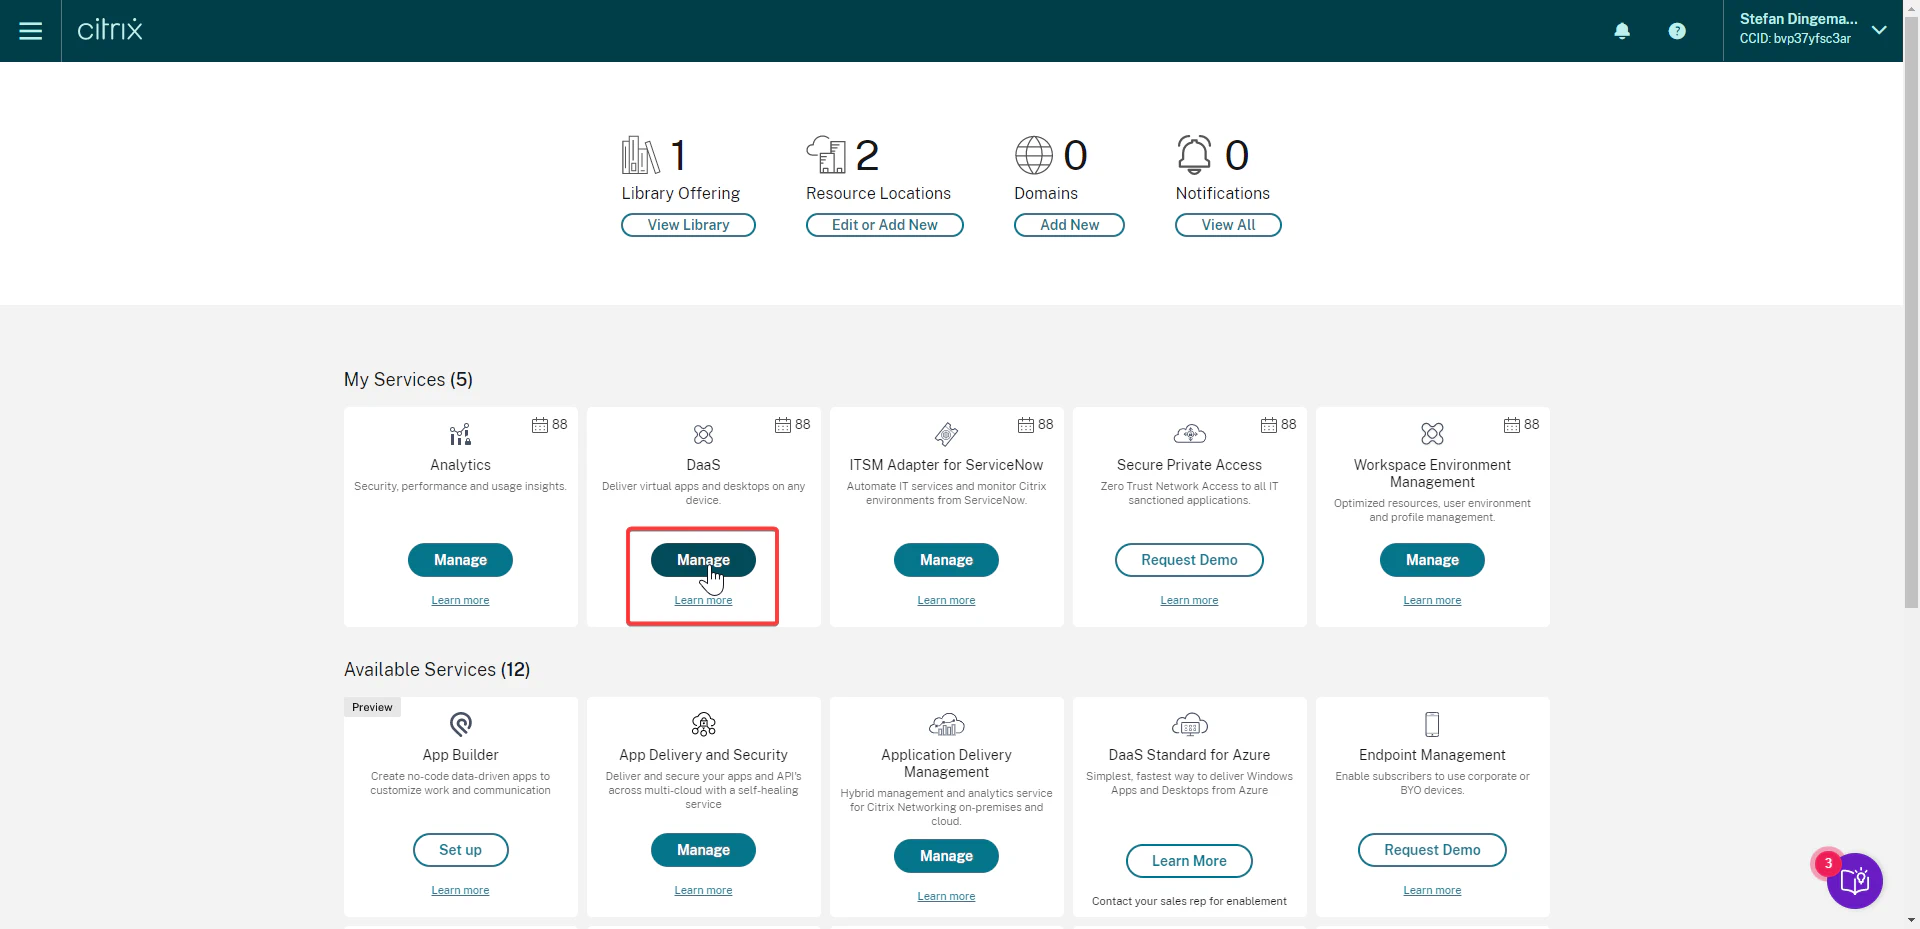Open the hamburger navigation menu

(x=31, y=31)
